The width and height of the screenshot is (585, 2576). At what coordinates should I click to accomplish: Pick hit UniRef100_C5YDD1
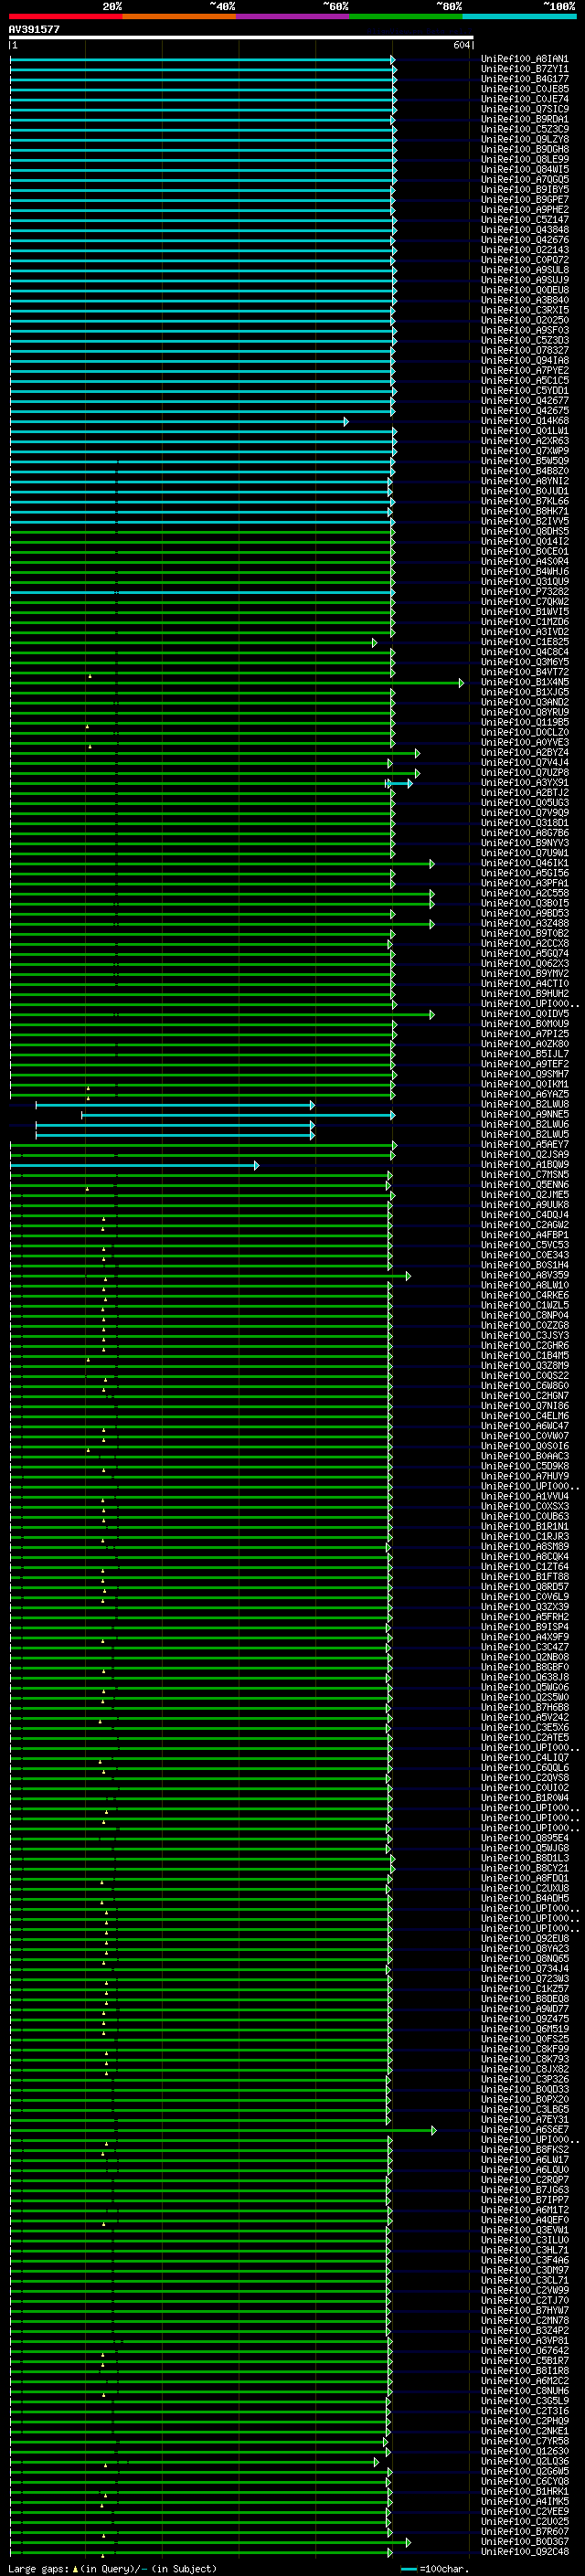click(x=525, y=390)
